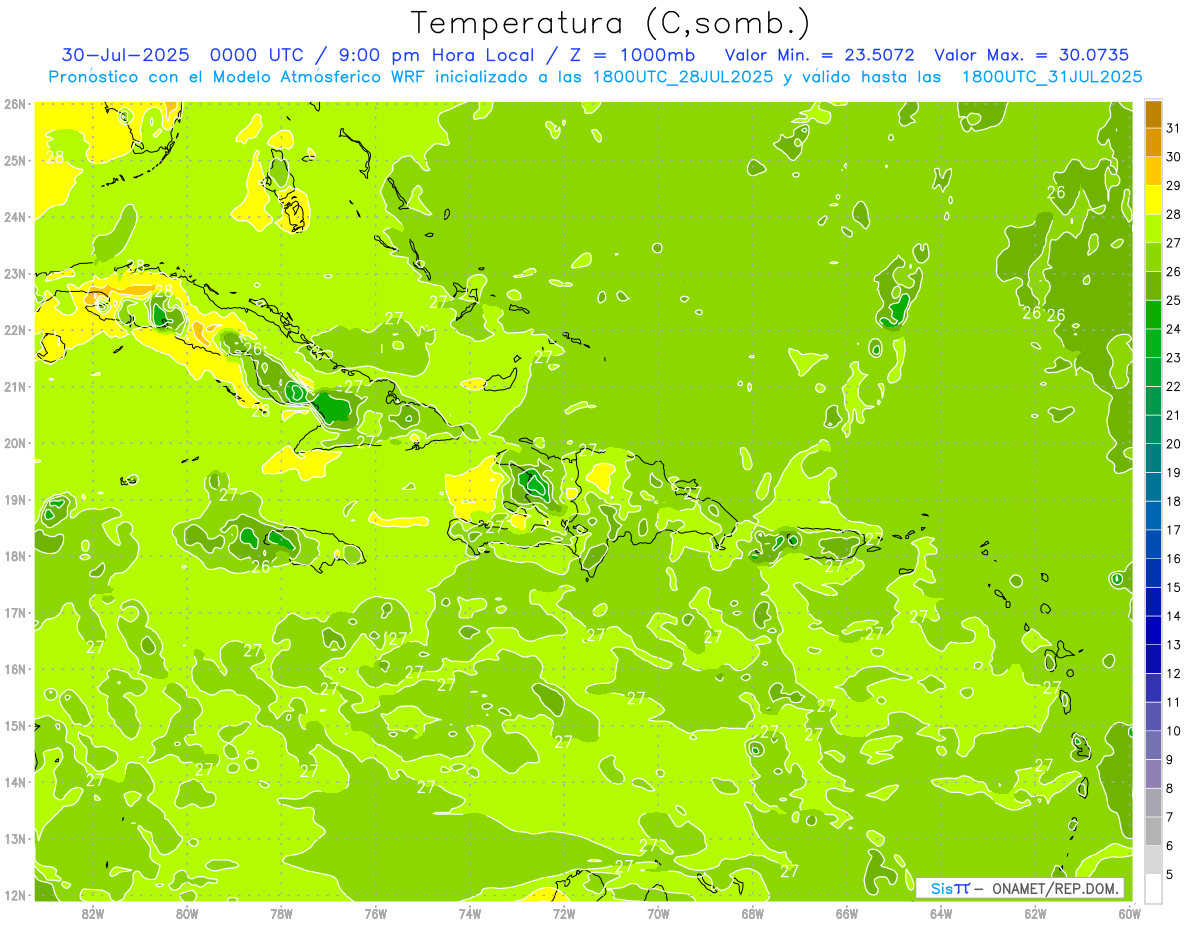Pick the gray swatch between legend 6 and 7

click(1153, 831)
